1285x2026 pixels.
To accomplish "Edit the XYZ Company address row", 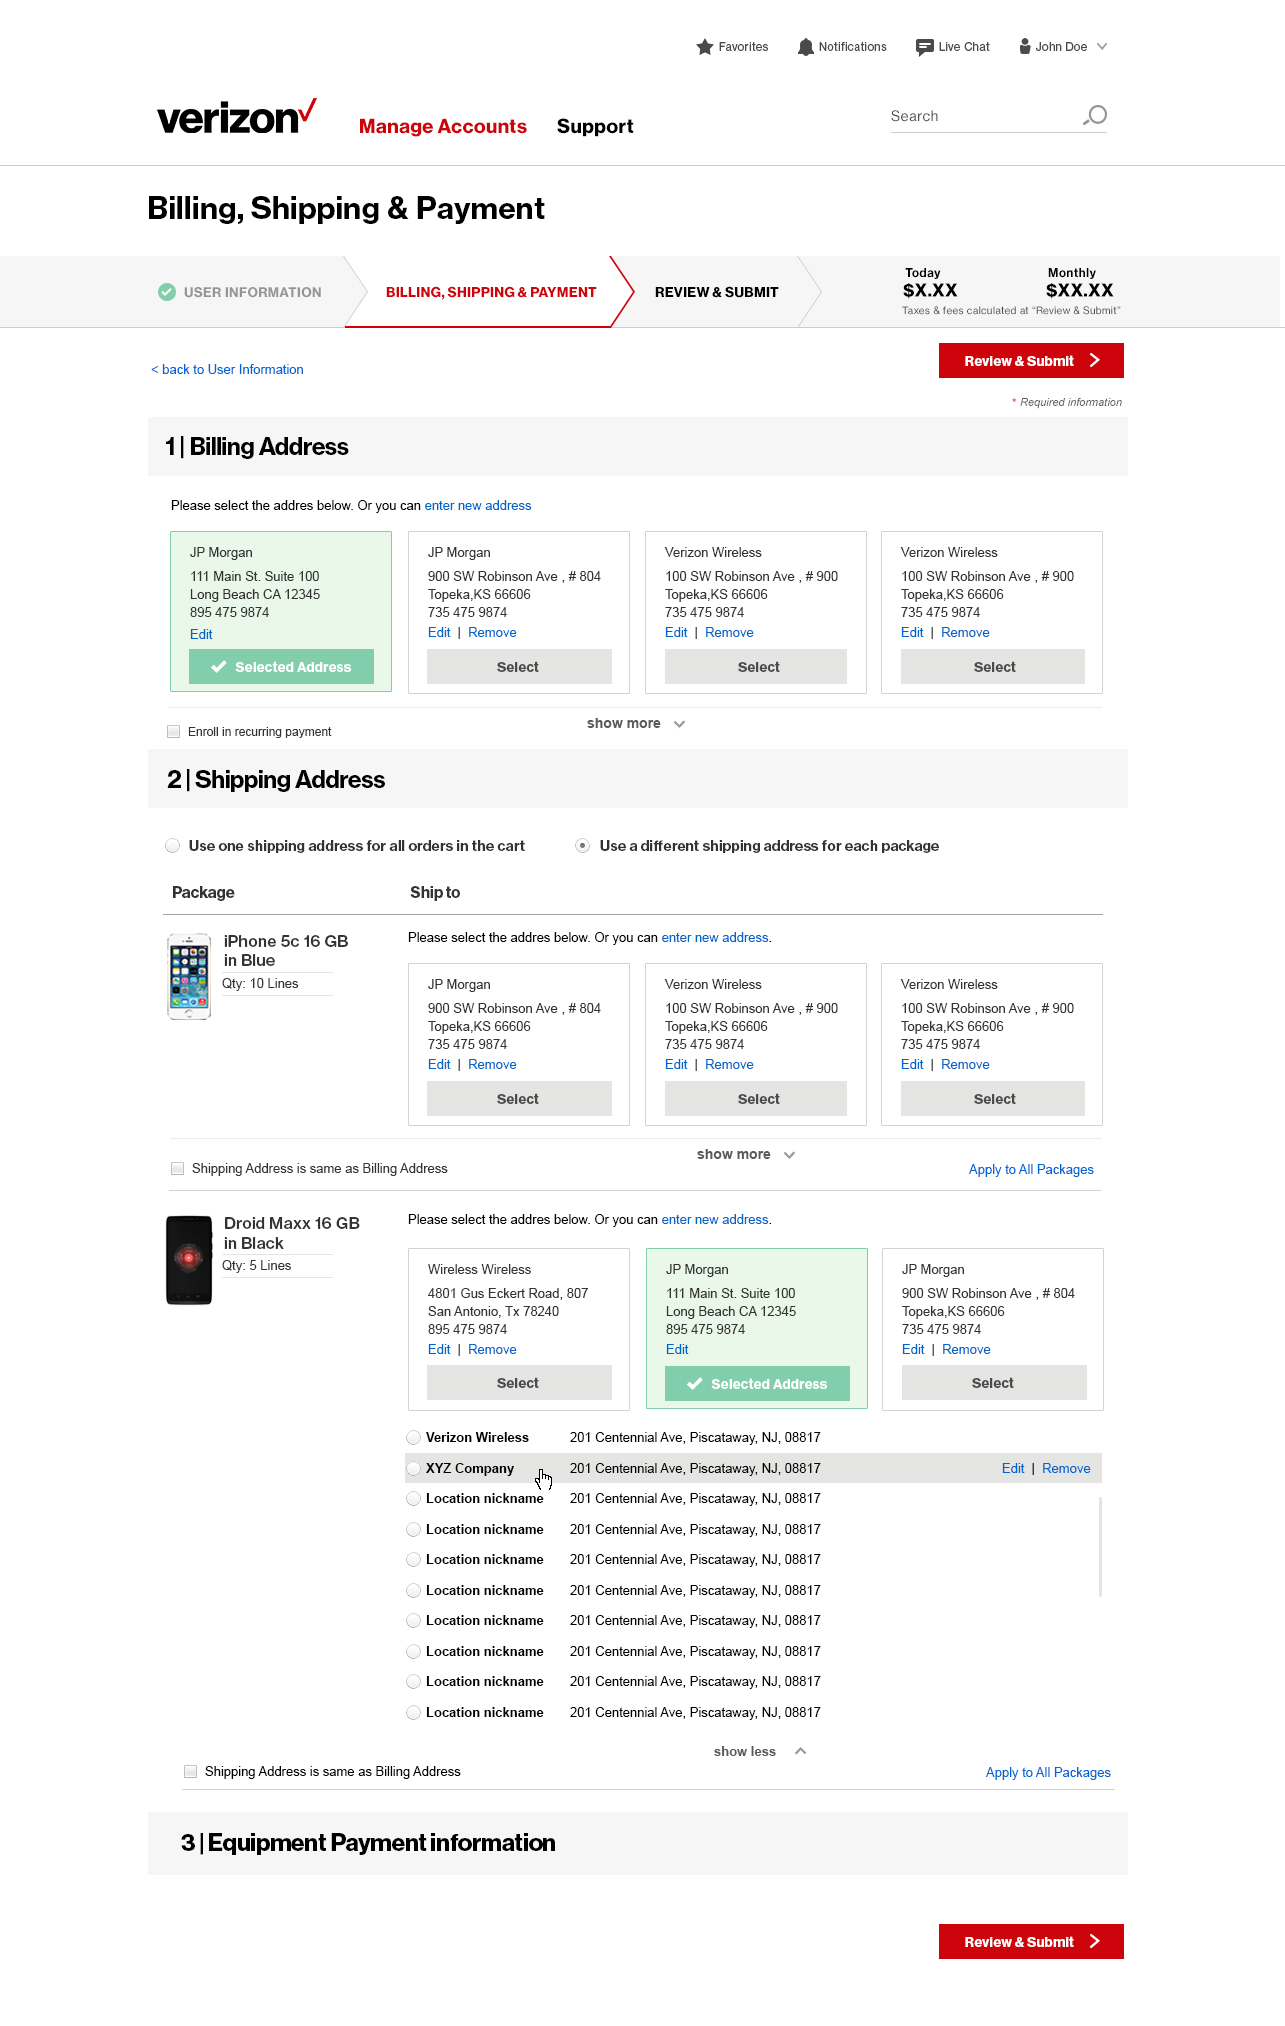I will coord(1013,1468).
